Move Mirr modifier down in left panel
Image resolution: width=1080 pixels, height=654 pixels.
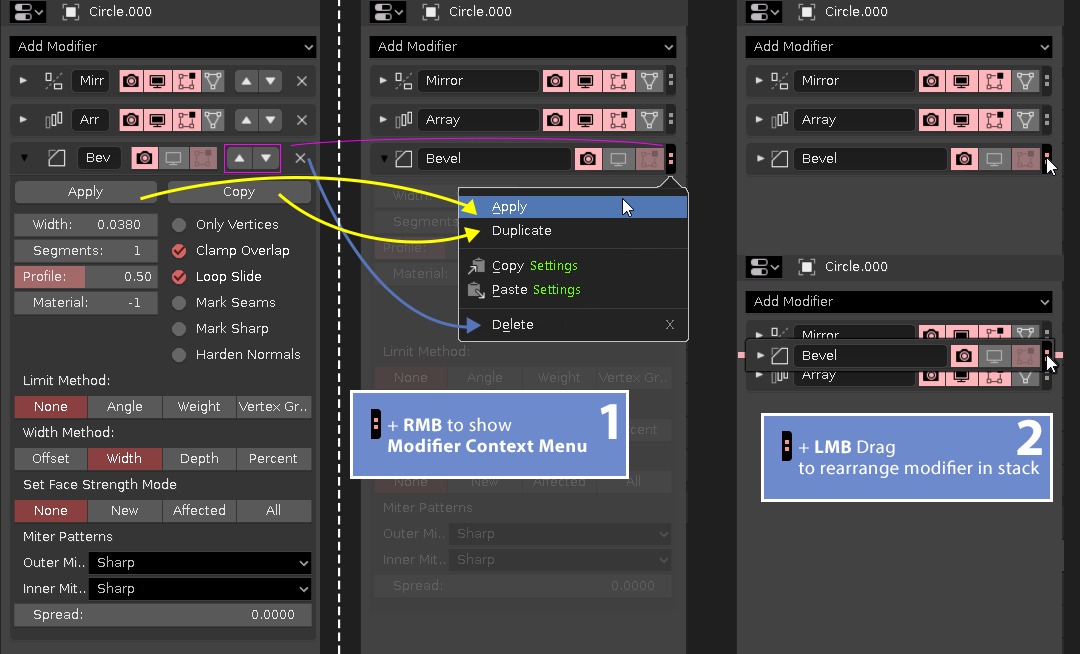click(x=271, y=81)
